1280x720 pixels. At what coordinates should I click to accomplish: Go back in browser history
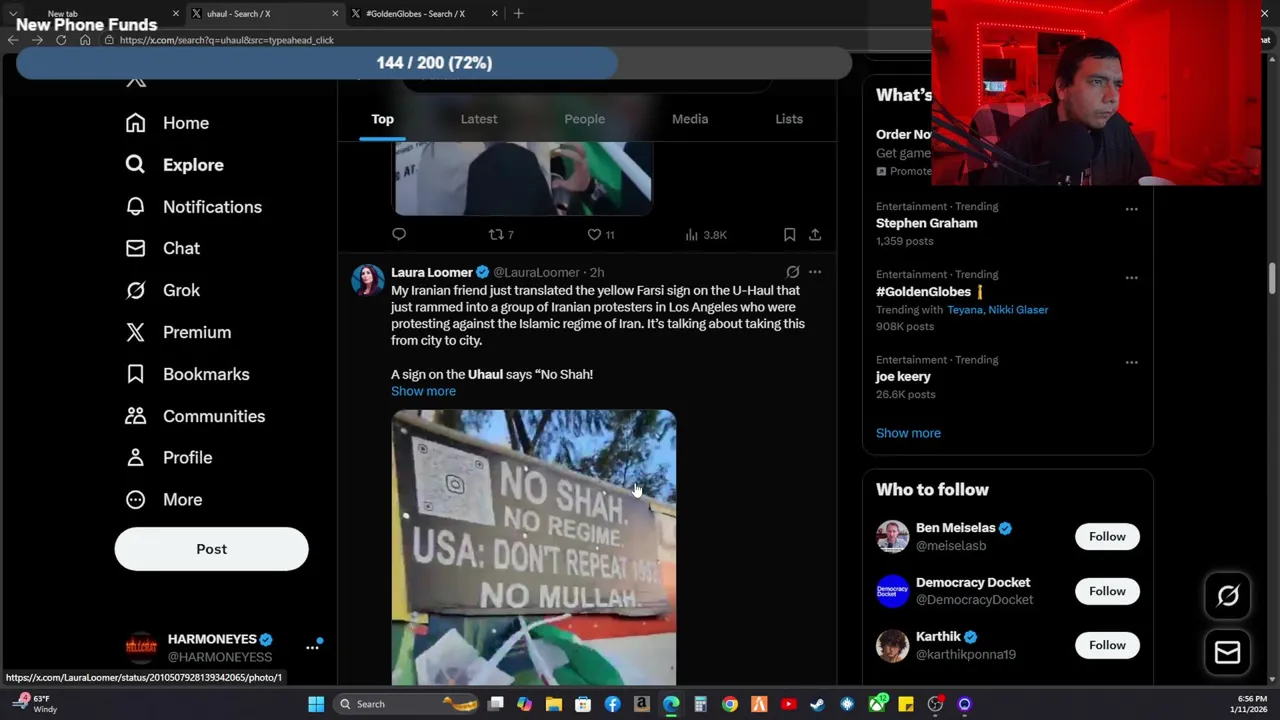(x=13, y=40)
